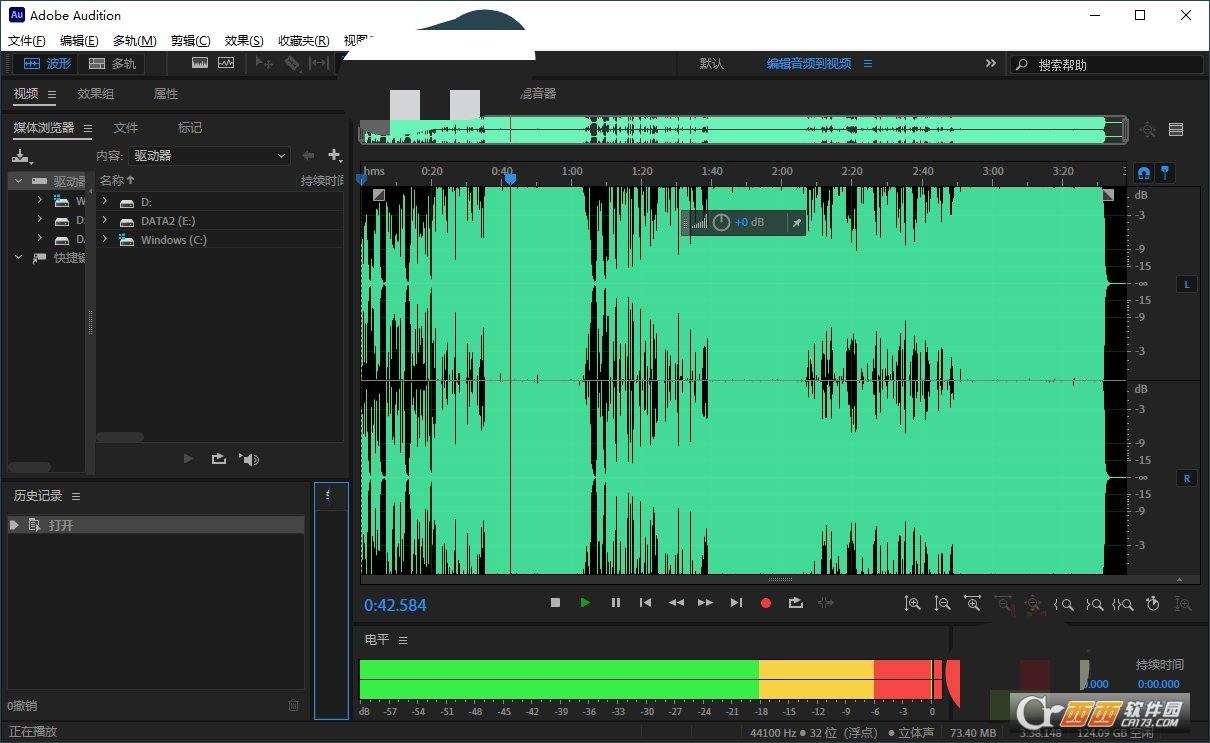Open 媒体浏览器 panel options menu

tap(88, 128)
